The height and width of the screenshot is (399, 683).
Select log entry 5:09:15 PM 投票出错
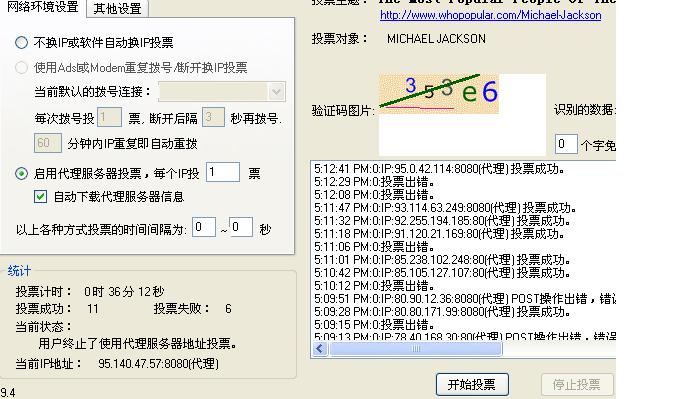coord(374,325)
